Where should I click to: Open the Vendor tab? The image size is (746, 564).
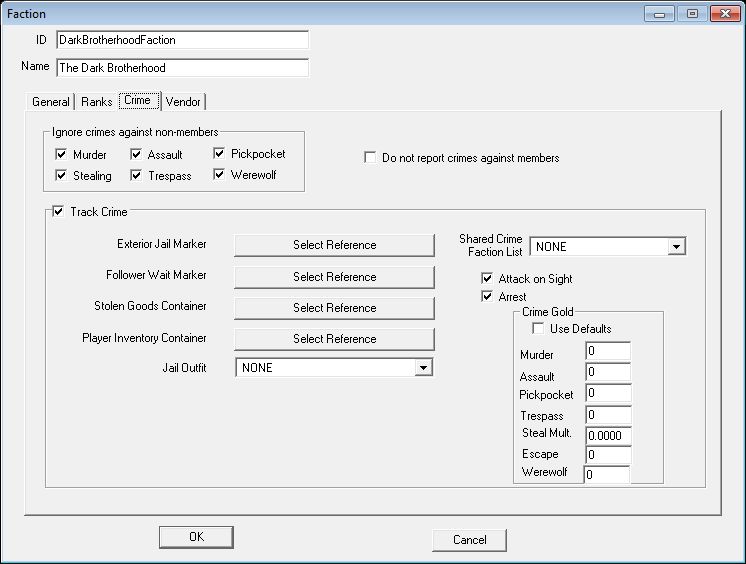point(184,101)
